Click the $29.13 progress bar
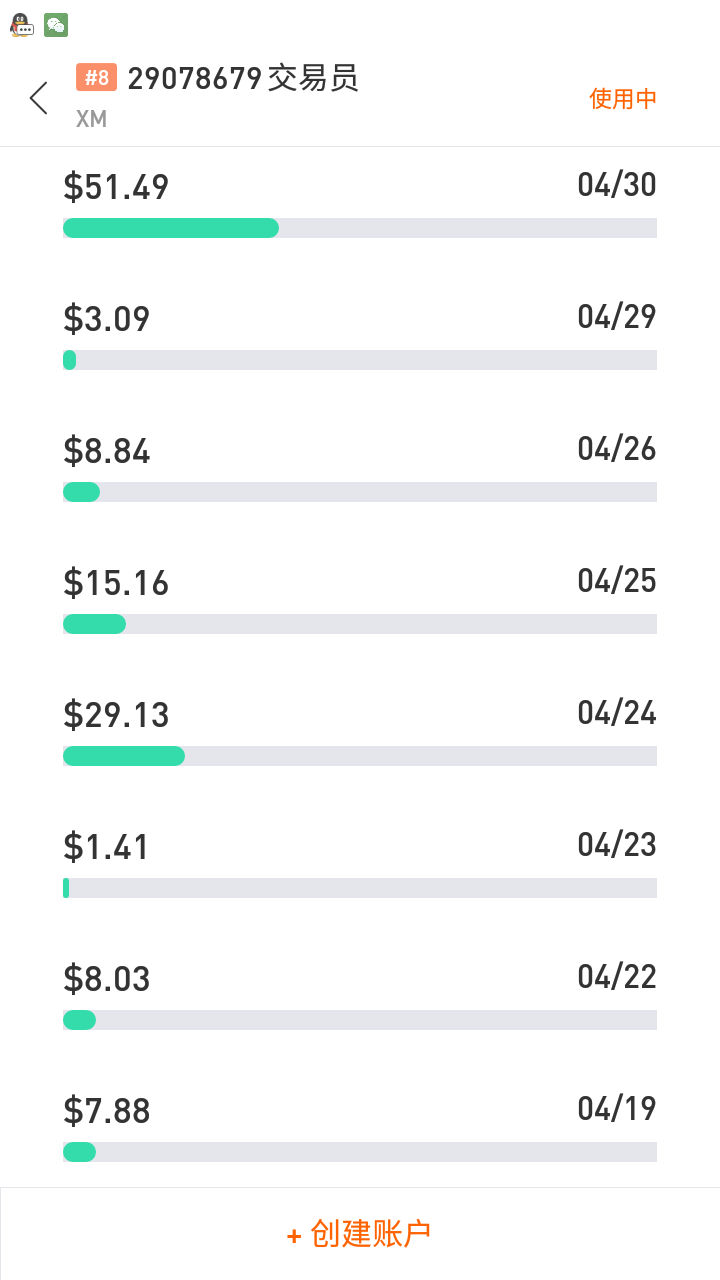This screenshot has height=1280, width=720. point(359,756)
